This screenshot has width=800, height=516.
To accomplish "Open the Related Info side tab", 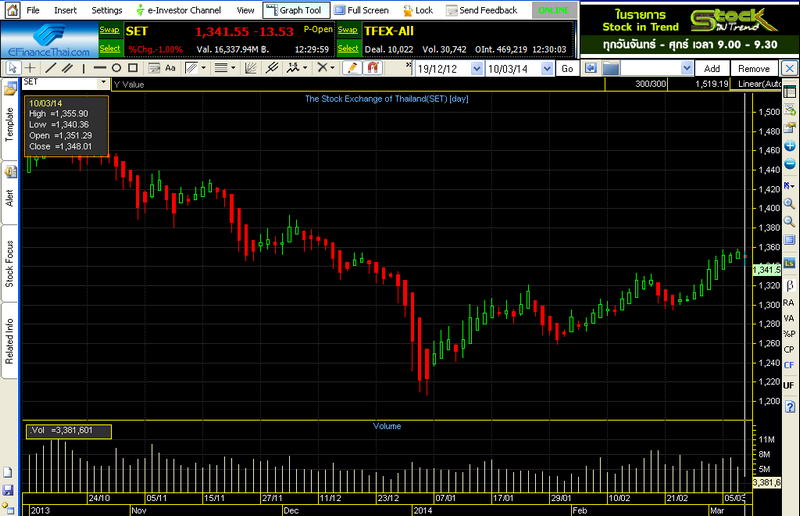I will pos(9,341).
